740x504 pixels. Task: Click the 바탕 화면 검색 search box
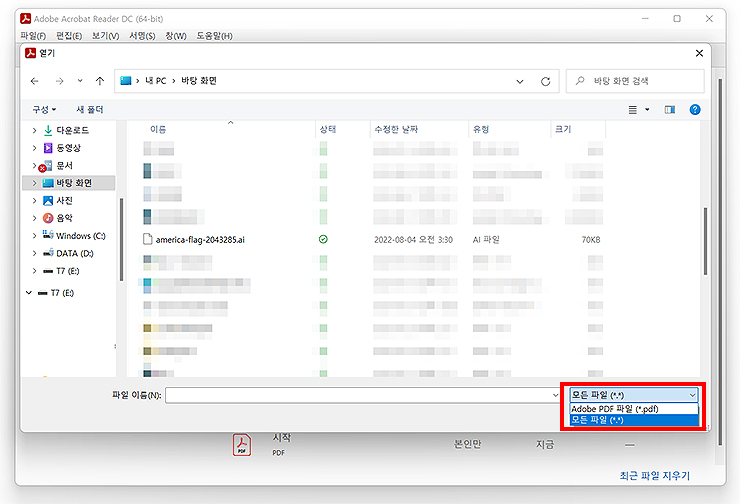pos(635,81)
